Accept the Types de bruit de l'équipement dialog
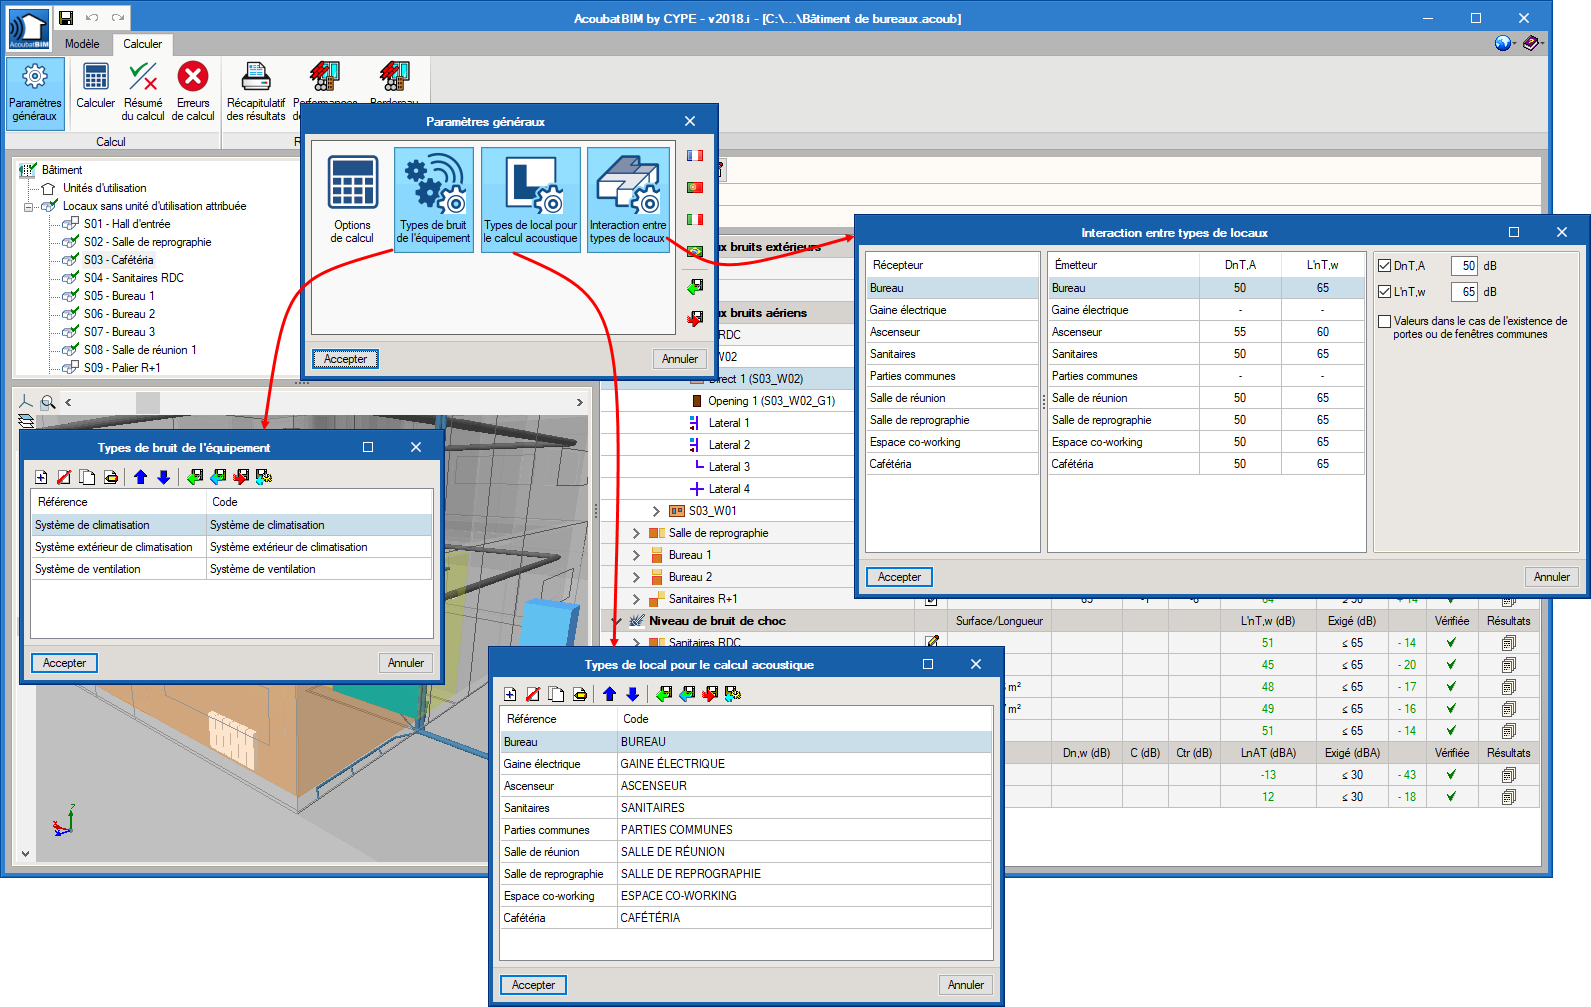Image resolution: width=1591 pixels, height=1007 pixels. click(64, 663)
